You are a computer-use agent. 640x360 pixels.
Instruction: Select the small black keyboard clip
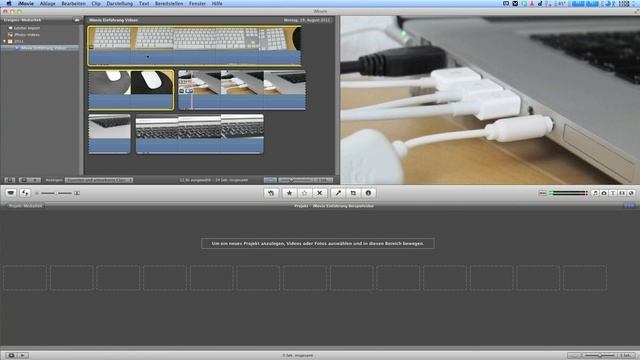click(x=109, y=134)
